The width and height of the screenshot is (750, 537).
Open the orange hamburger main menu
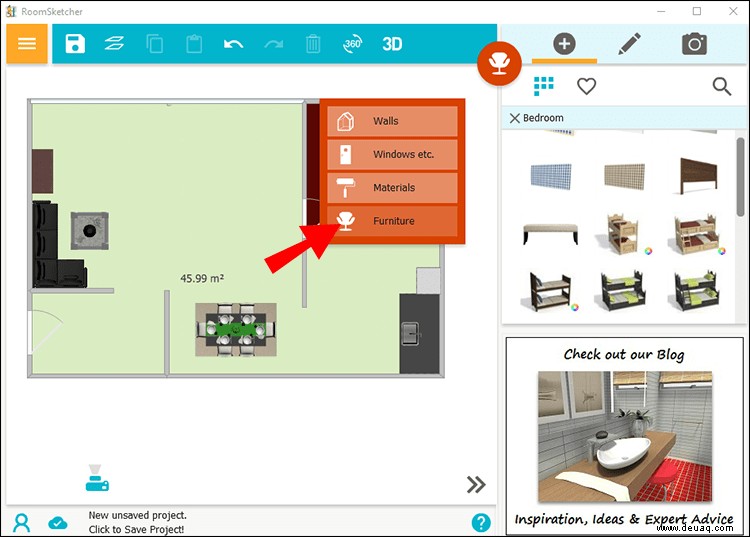point(27,44)
